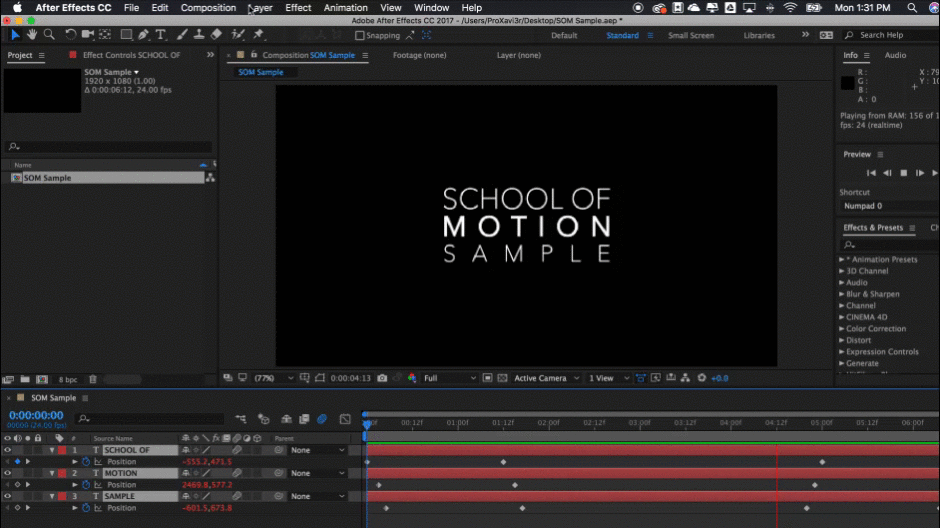This screenshot has height=528, width=940.
Task: Click the viewer exposure value +0.0
Action: 719,378
